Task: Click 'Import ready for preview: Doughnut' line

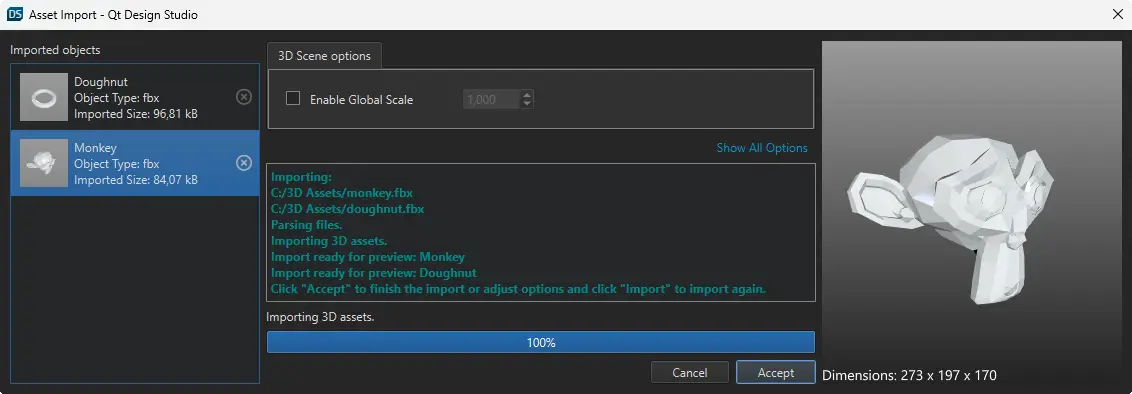Action: [373, 273]
